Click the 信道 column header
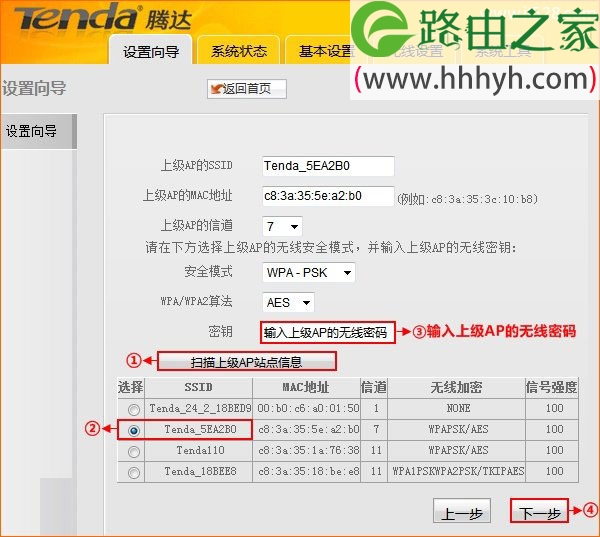This screenshot has width=600, height=537. [x=373, y=387]
